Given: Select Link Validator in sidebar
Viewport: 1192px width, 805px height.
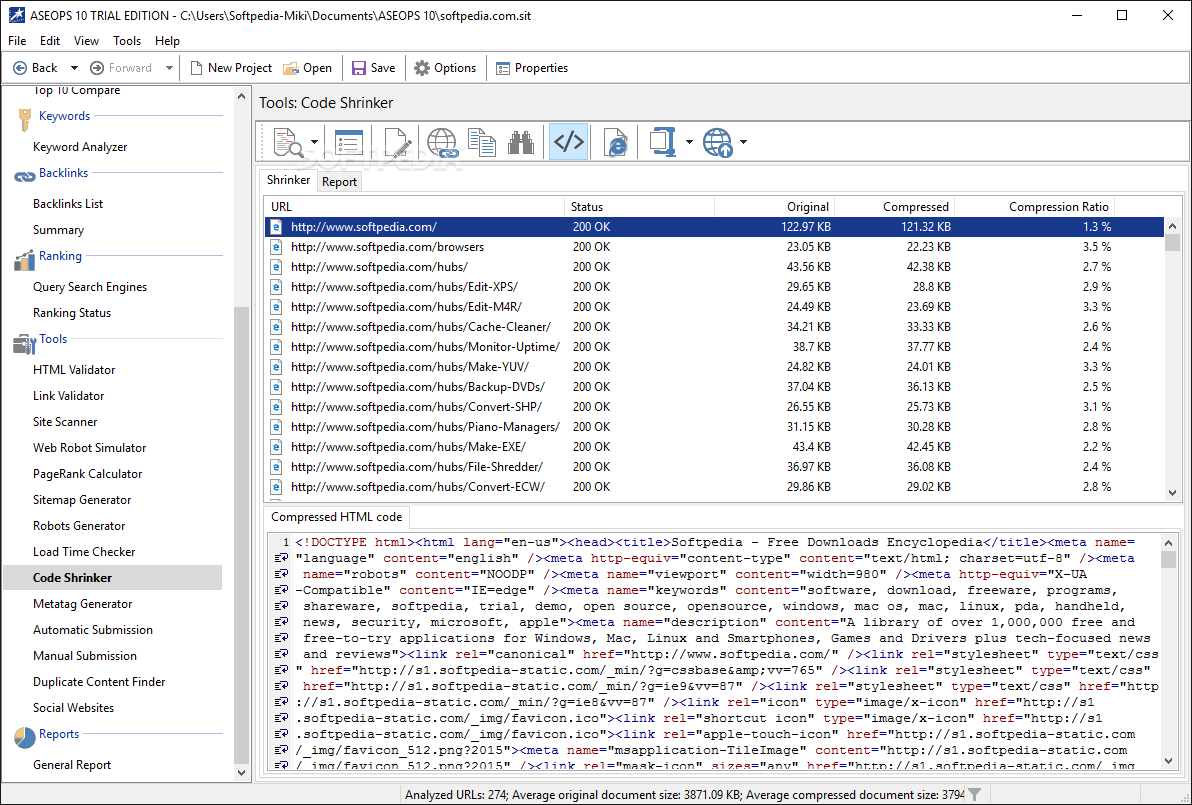Looking at the screenshot, I should coord(68,395).
